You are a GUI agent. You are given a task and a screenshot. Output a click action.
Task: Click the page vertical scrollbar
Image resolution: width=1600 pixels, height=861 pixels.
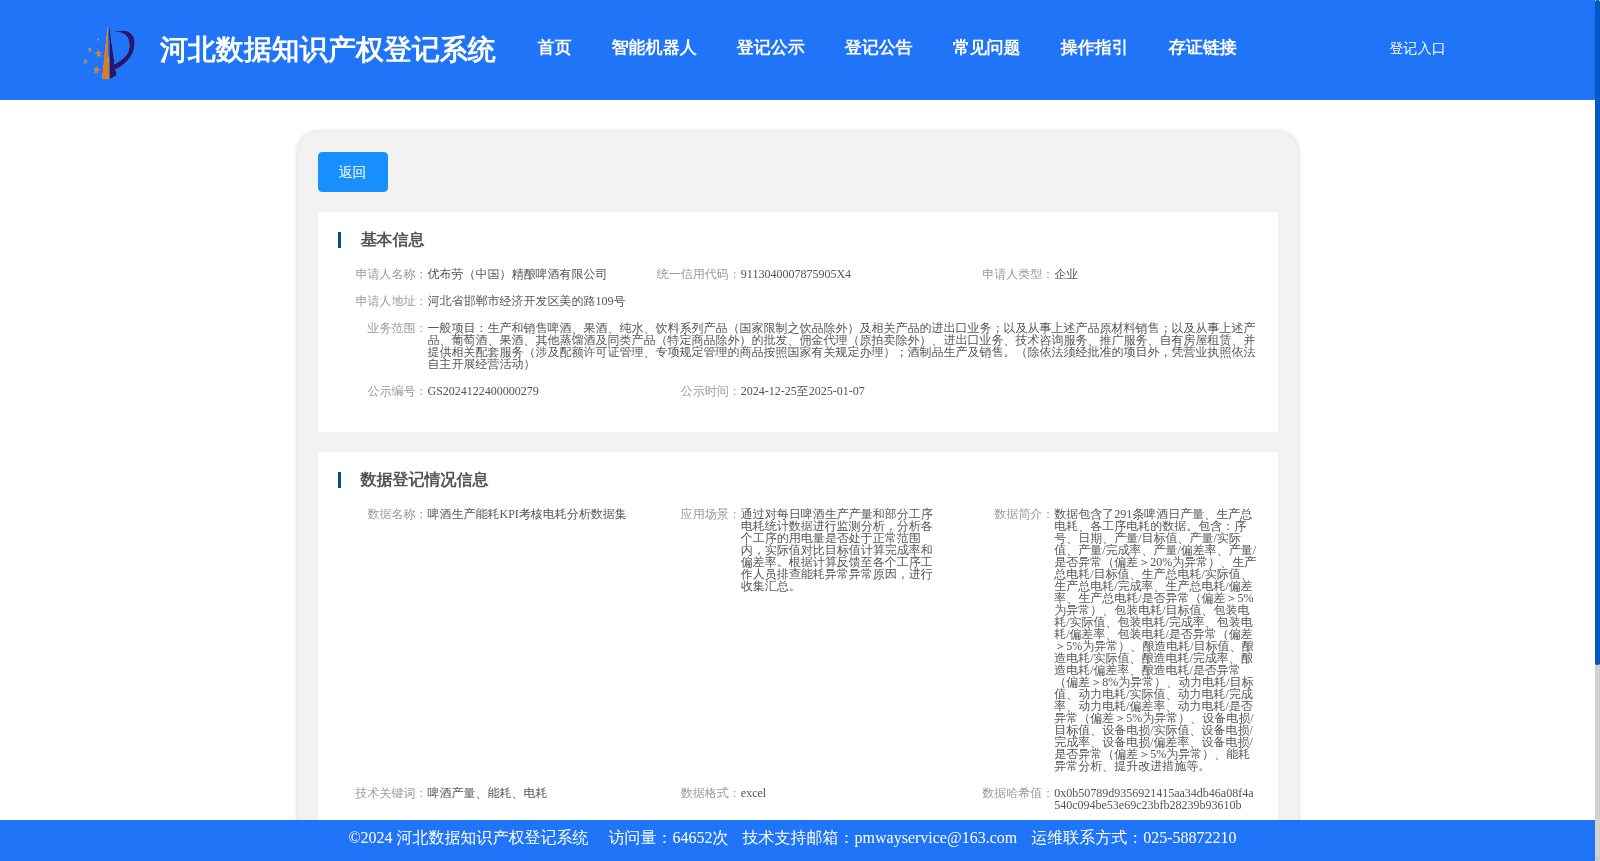[x=1597, y=332]
